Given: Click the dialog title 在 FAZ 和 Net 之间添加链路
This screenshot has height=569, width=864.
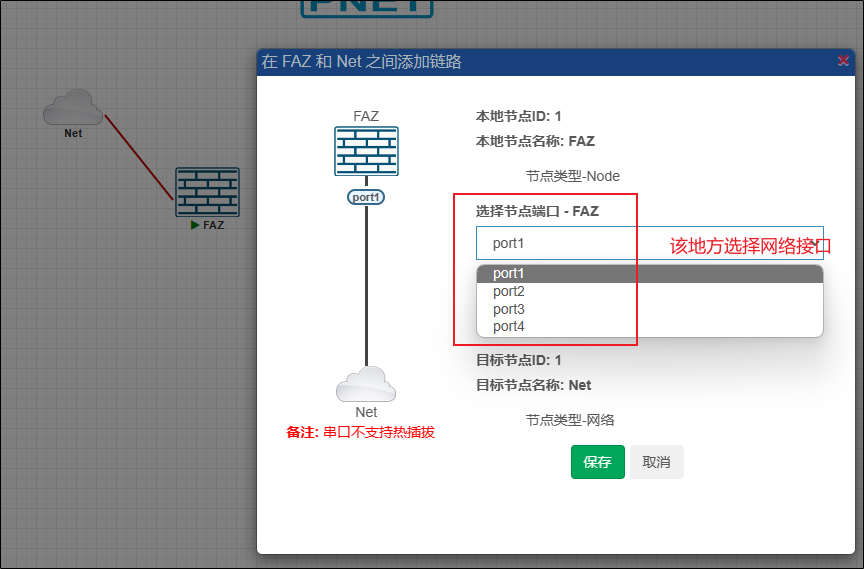Looking at the screenshot, I should click(361, 61).
